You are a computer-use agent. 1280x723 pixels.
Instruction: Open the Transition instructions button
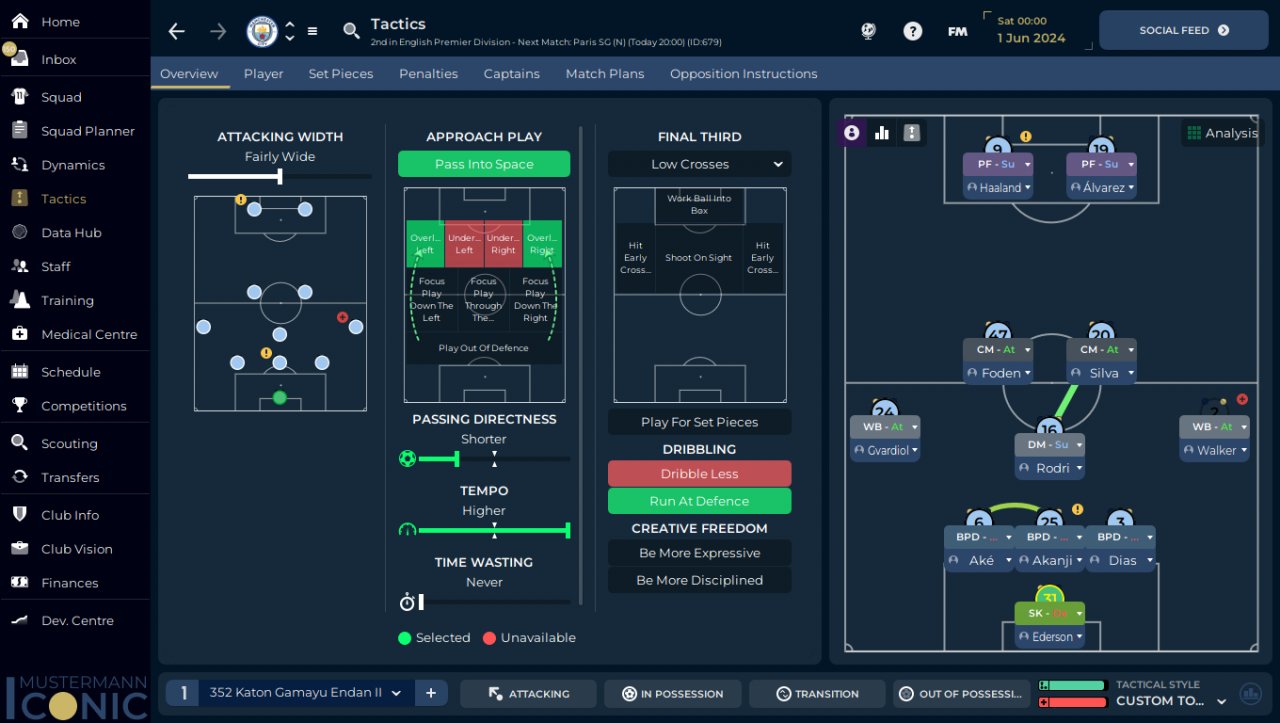(817, 693)
